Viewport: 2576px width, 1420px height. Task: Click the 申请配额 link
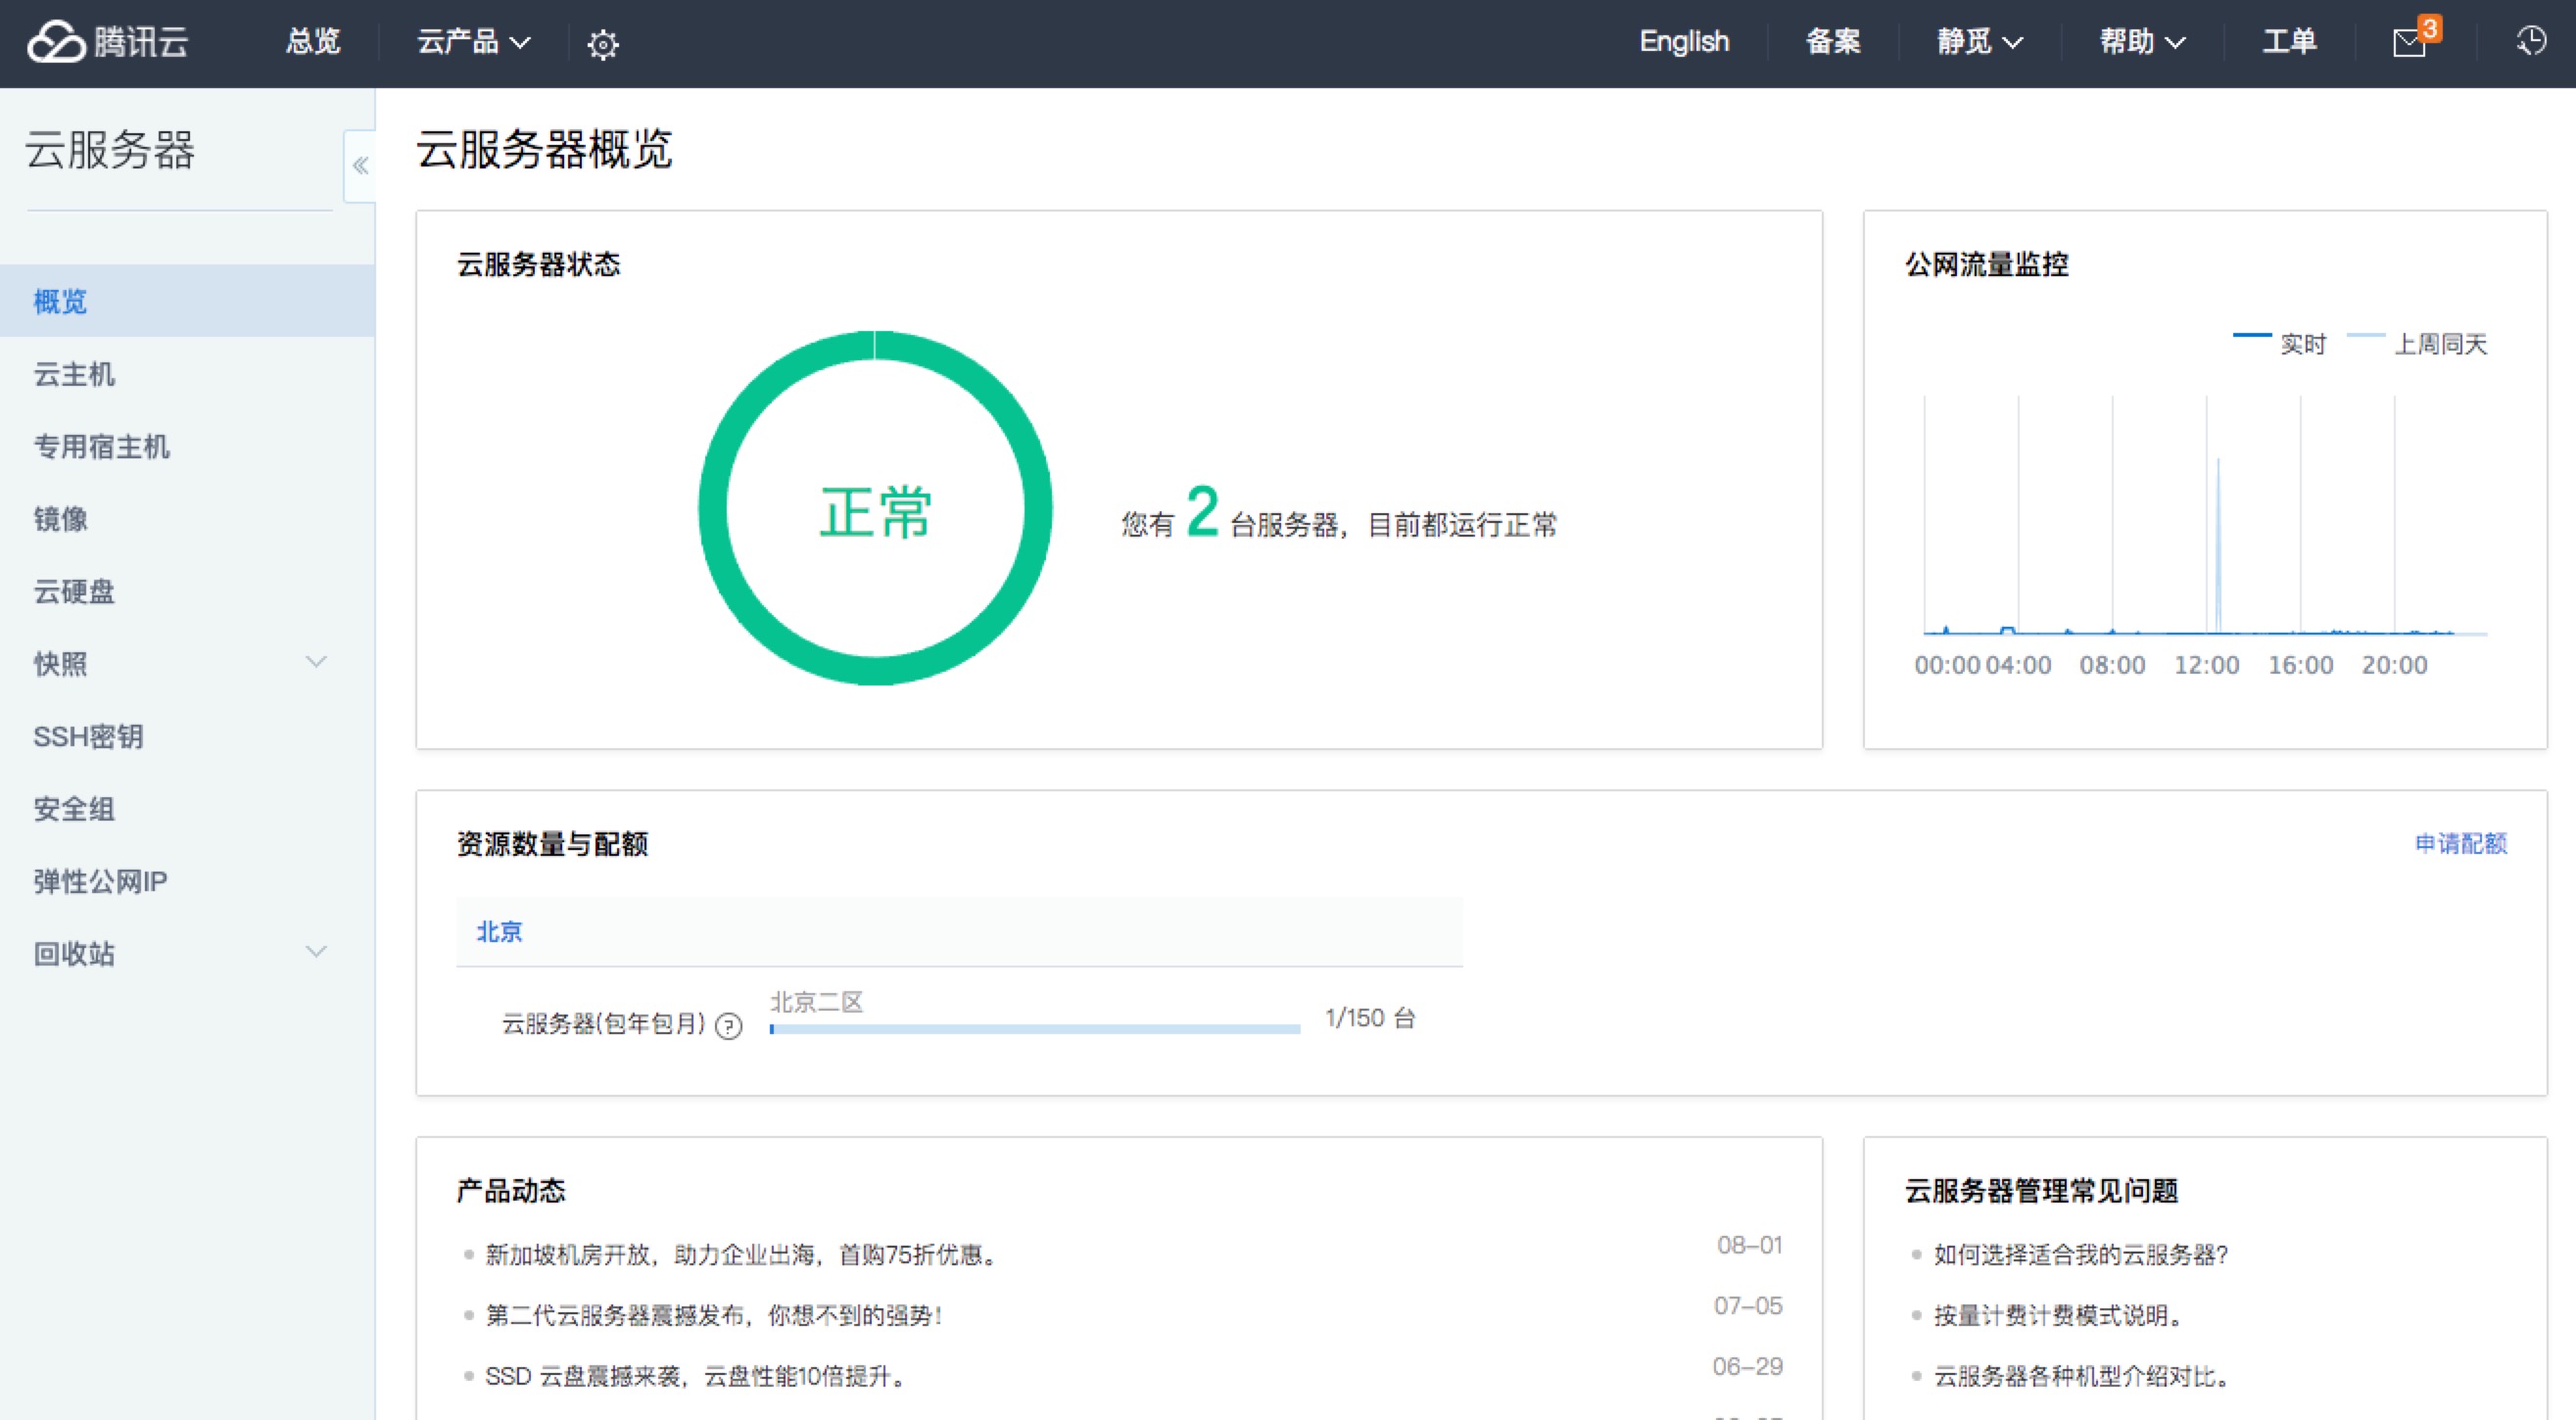2460,843
